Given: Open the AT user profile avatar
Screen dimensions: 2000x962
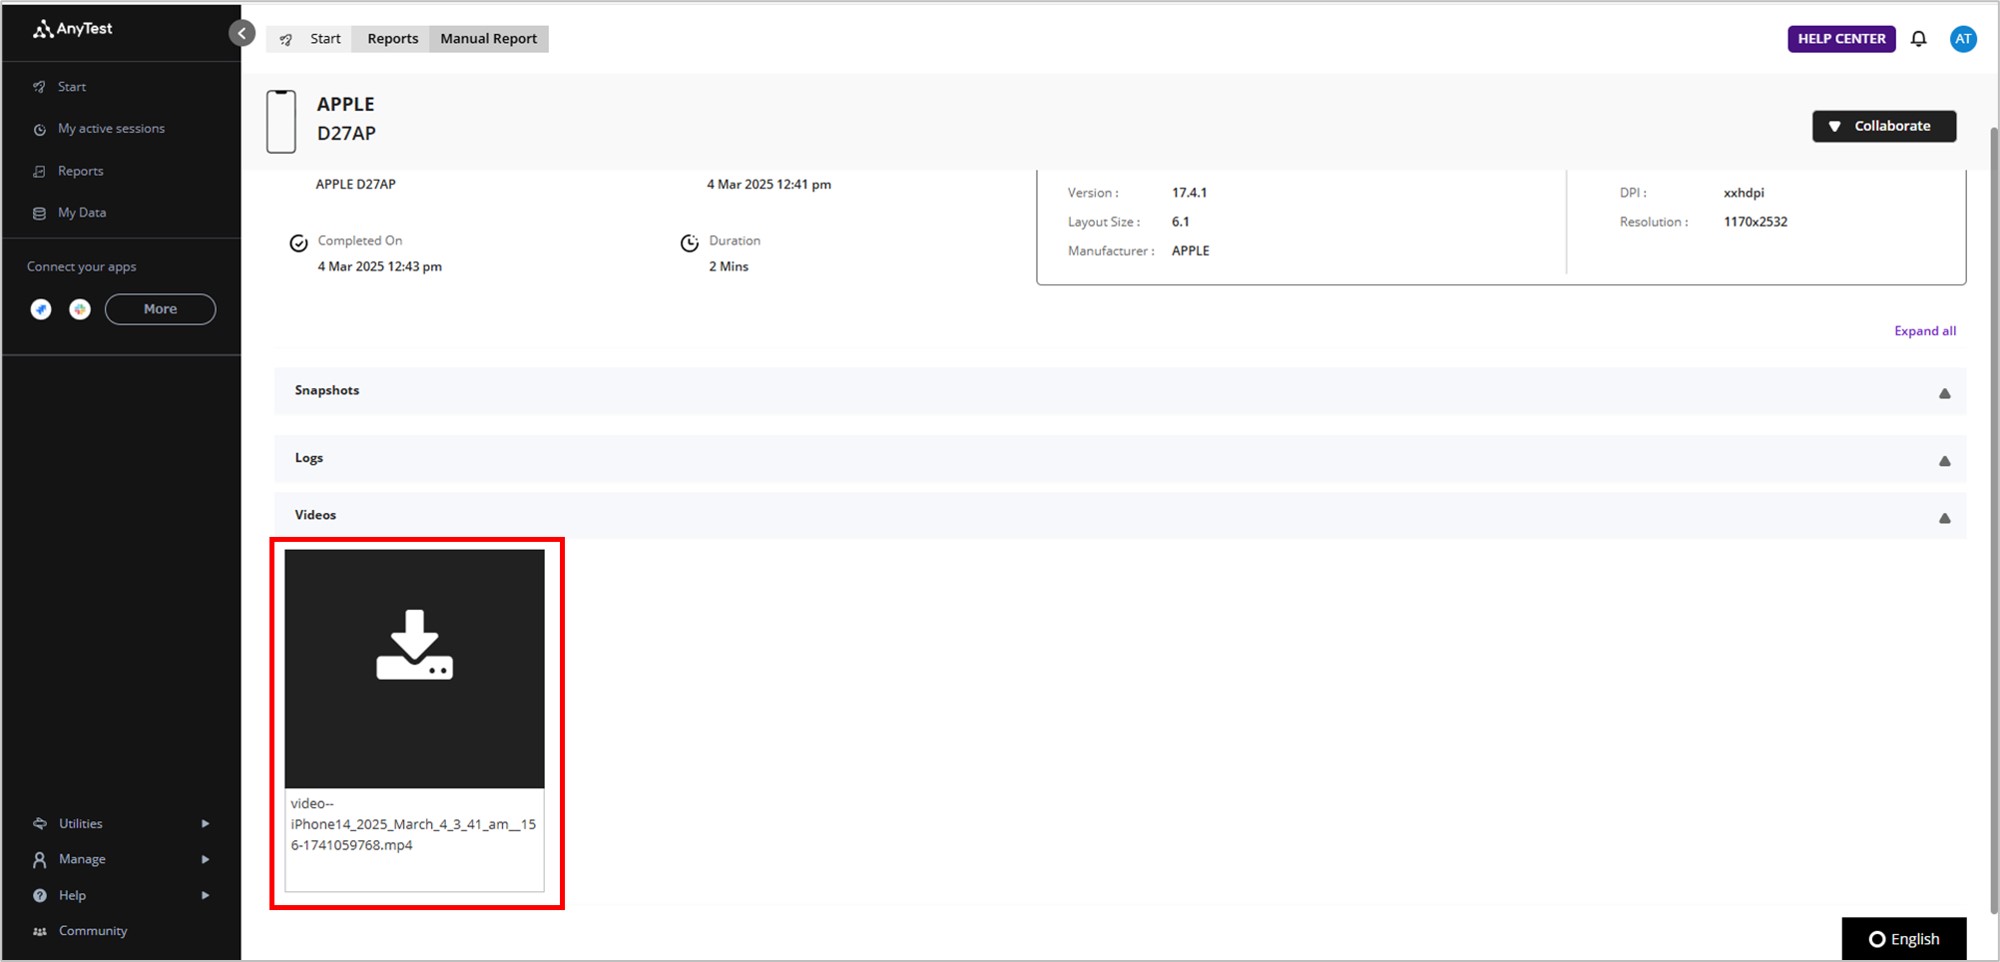Looking at the screenshot, I should click(x=1963, y=39).
